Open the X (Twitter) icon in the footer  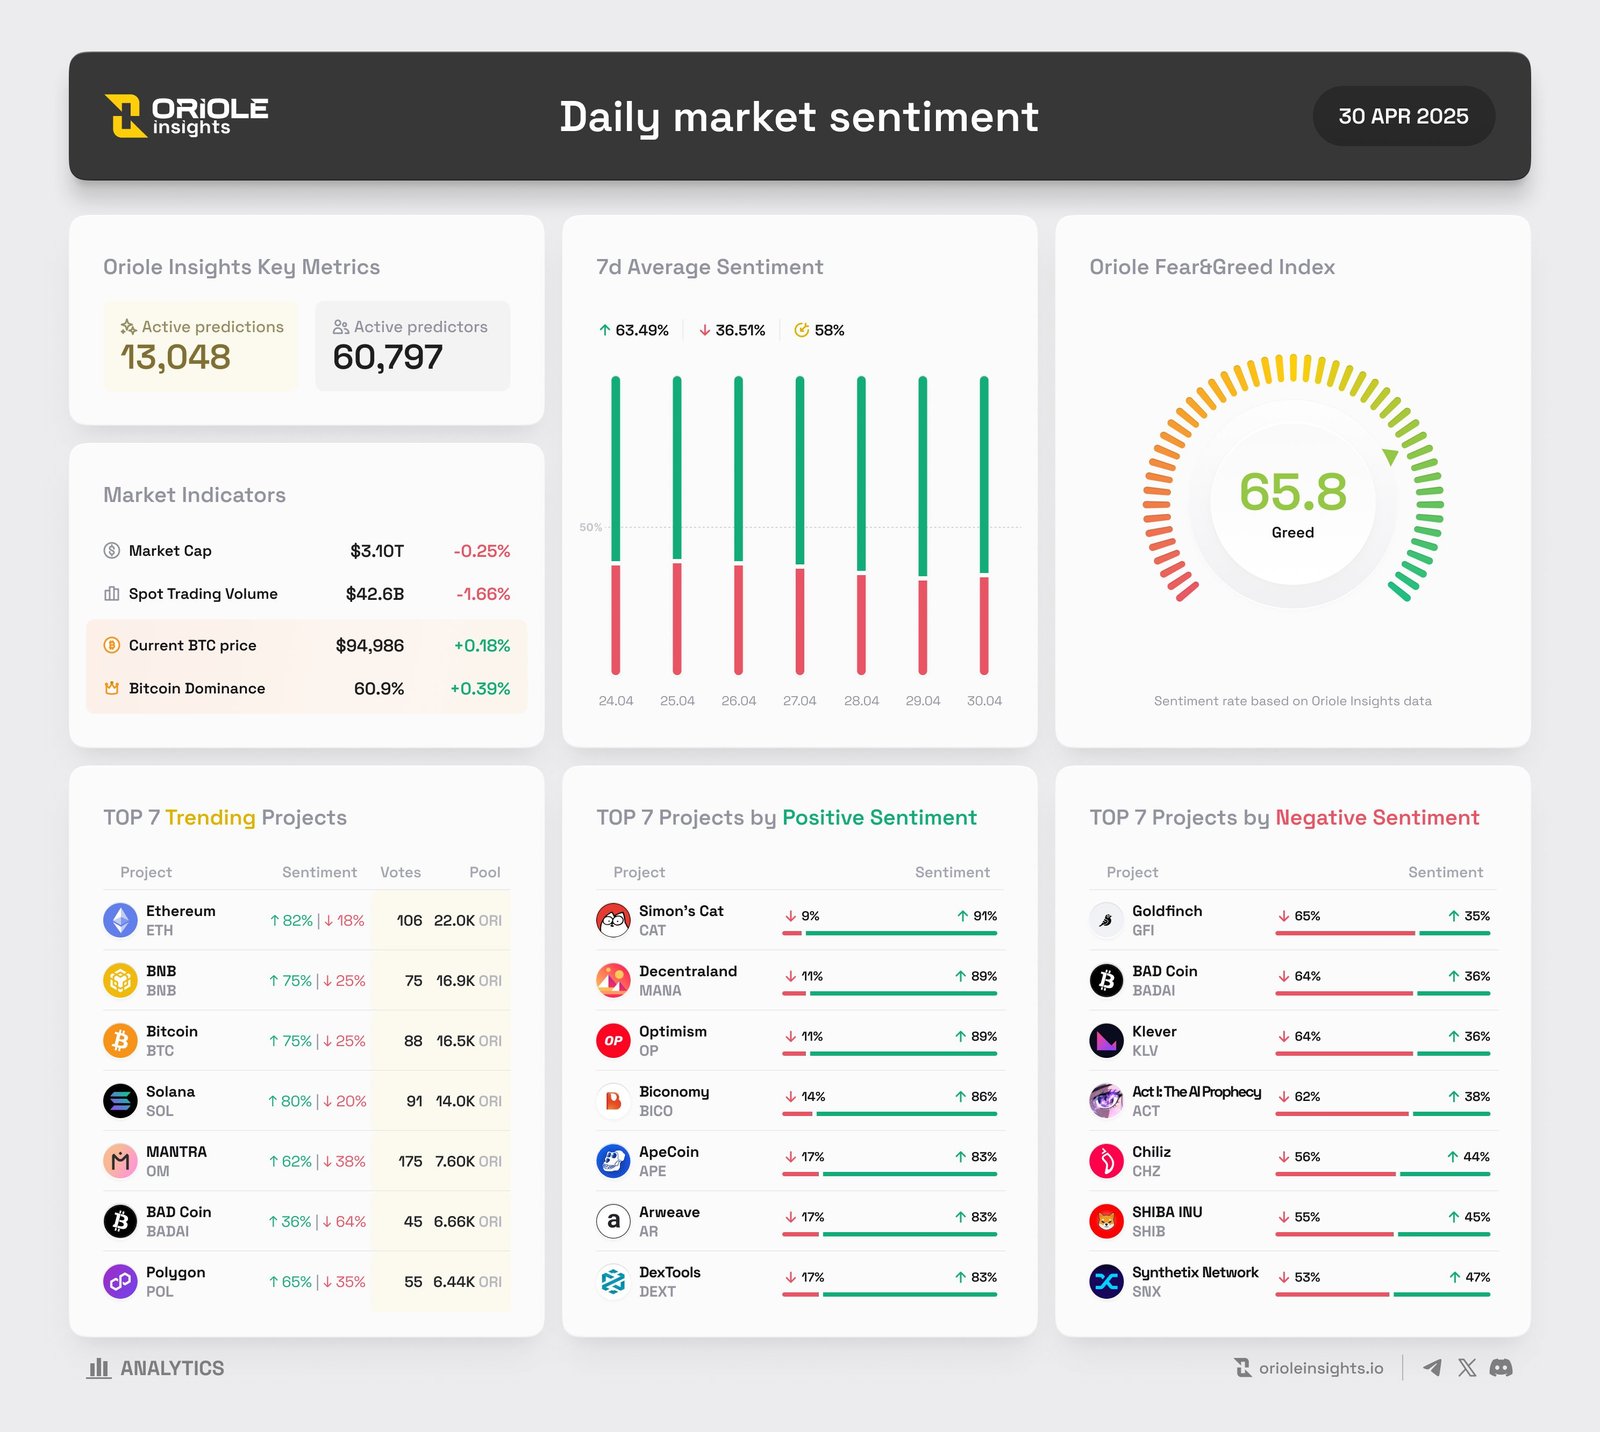1467,1367
